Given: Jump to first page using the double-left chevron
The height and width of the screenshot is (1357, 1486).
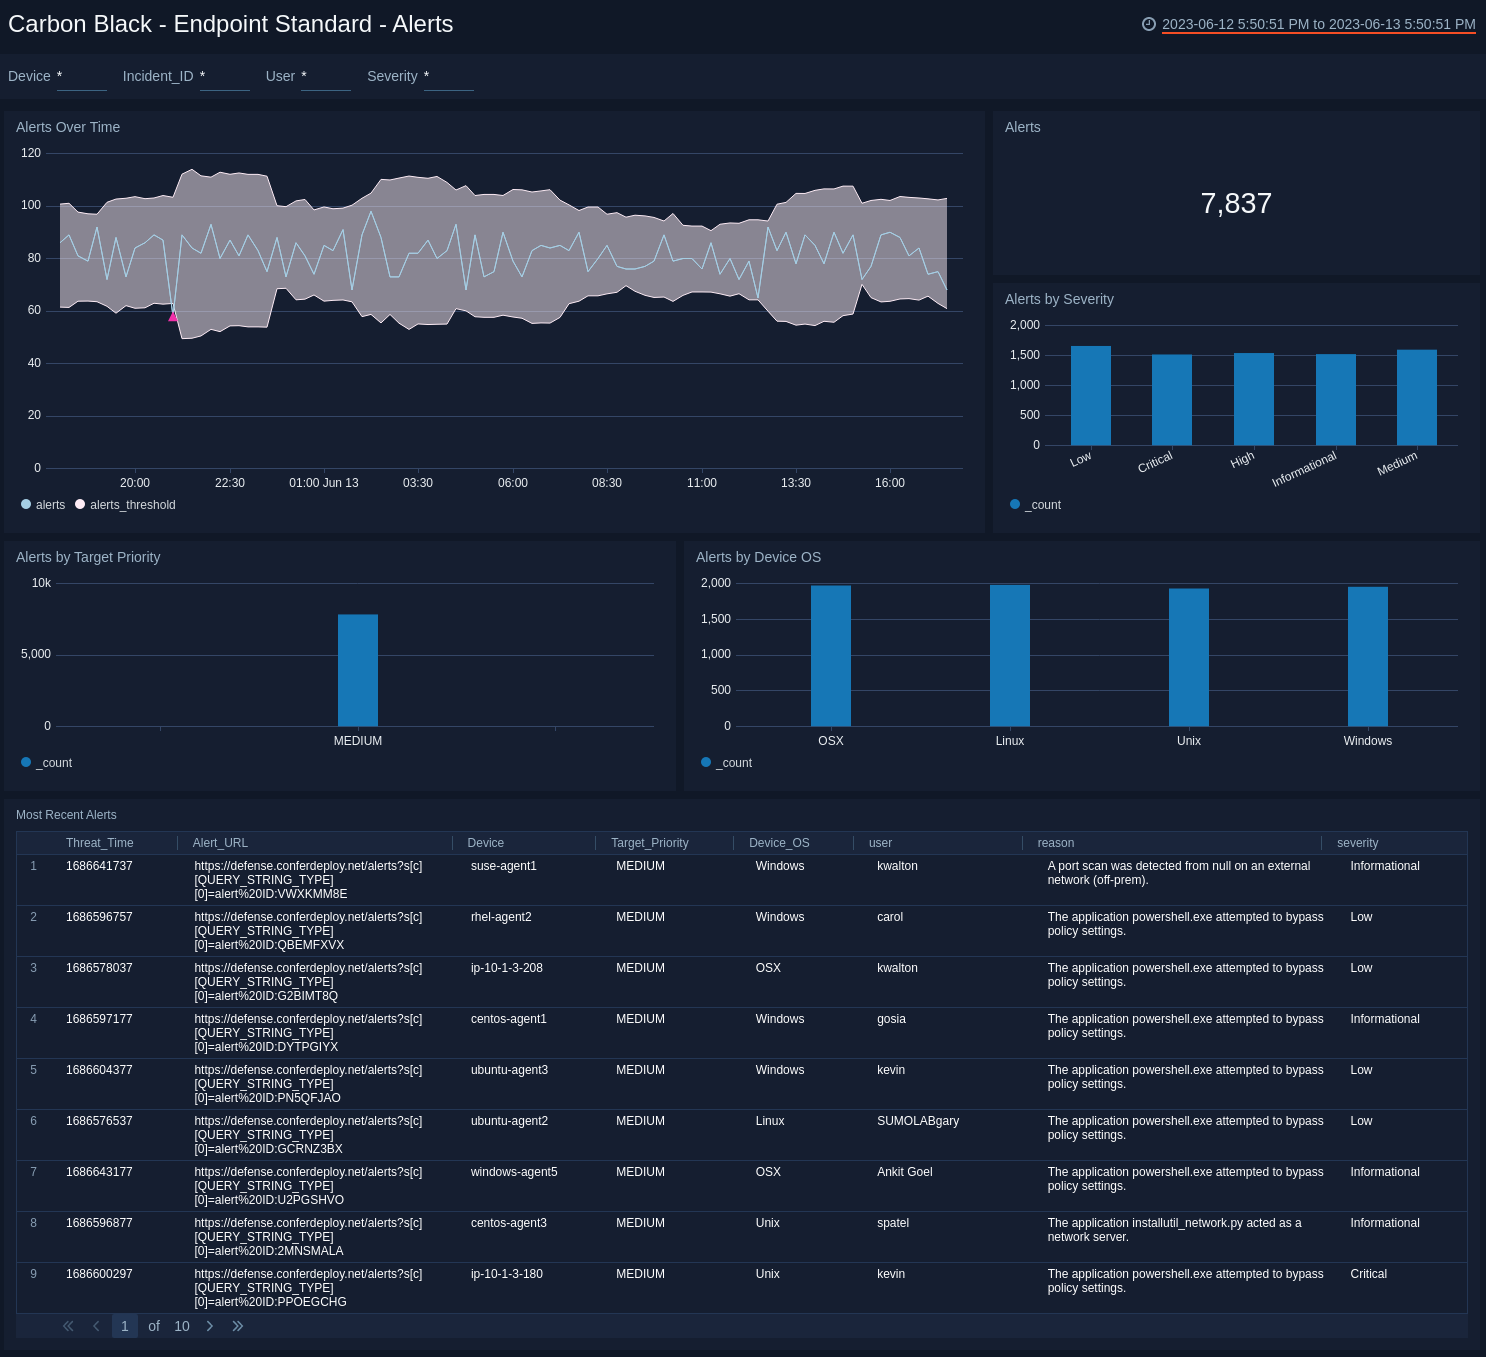Looking at the screenshot, I should coord(68,1326).
